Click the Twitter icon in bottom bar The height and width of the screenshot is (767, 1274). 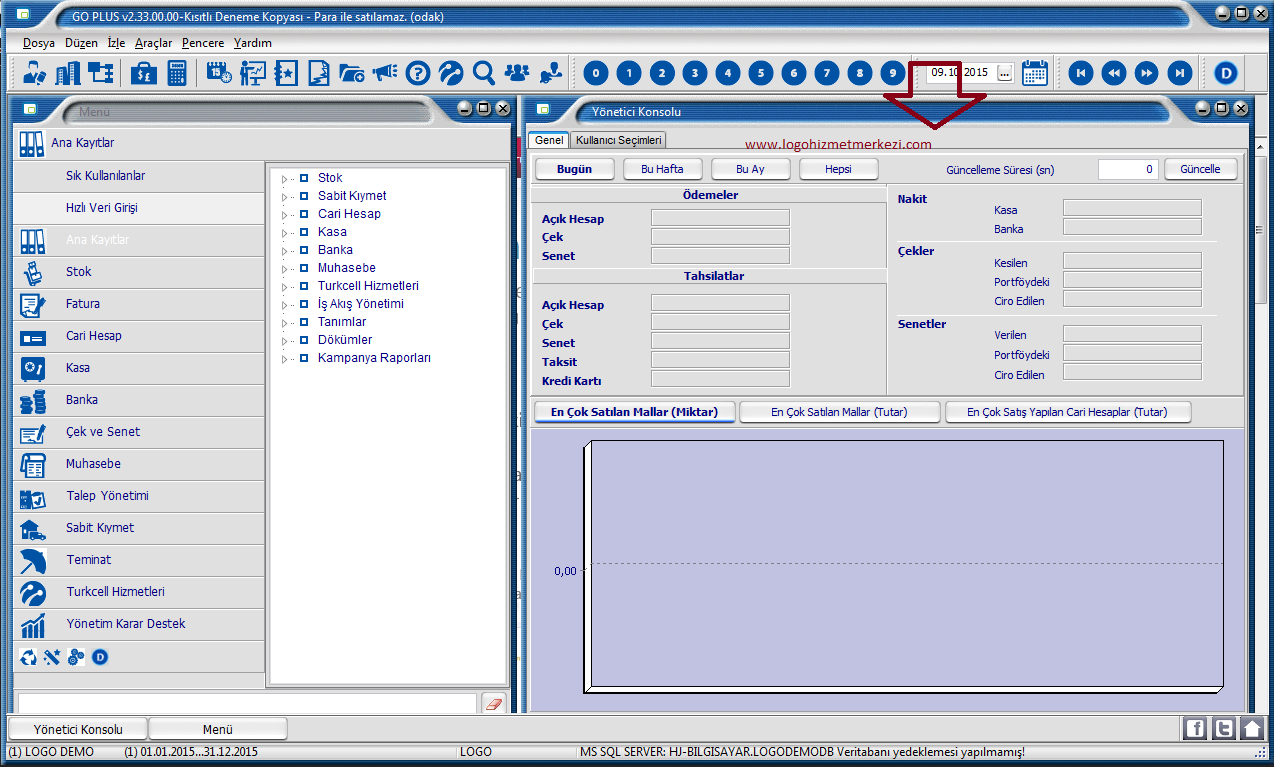[x=1223, y=728]
